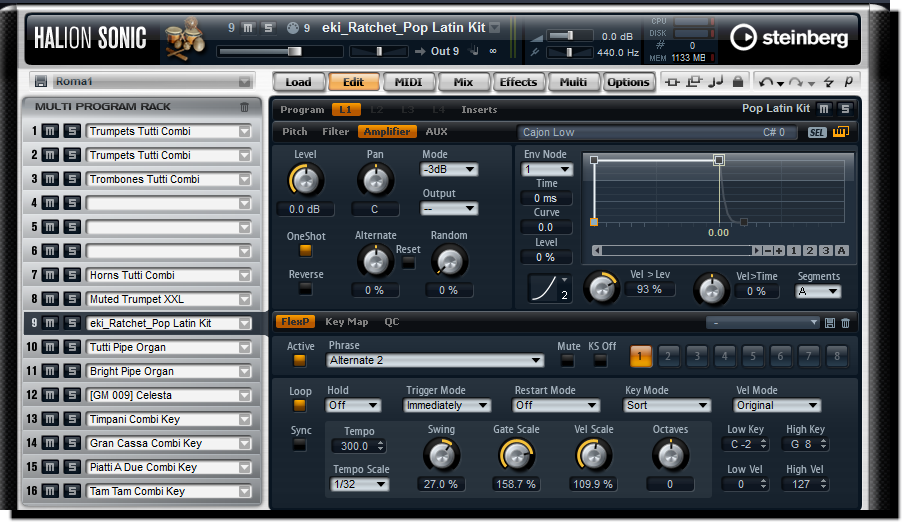
Task: Click envelope button 1 below the graph
Action: point(794,250)
